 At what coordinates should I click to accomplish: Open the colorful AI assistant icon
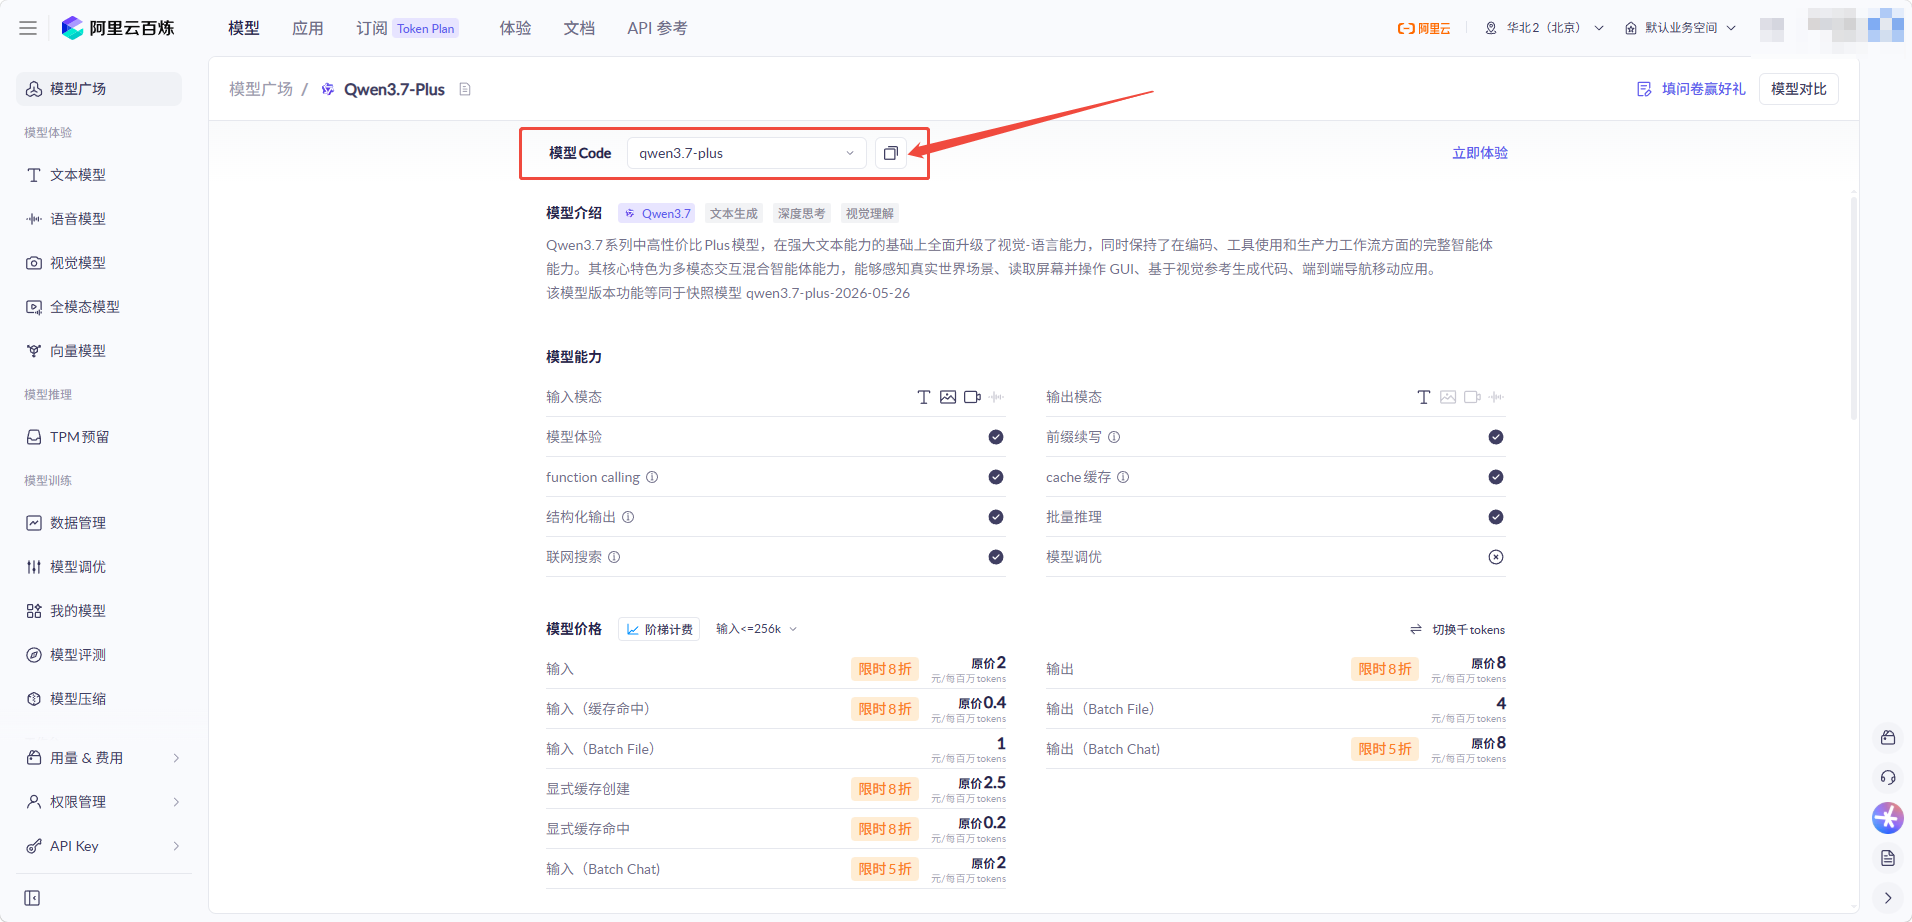click(1888, 818)
